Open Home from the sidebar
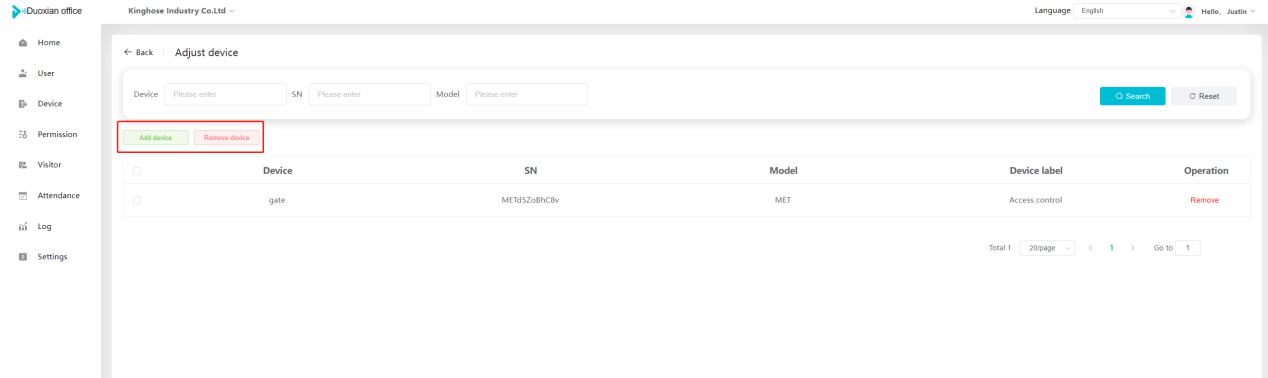This screenshot has height=378, width=1268. 49,42
